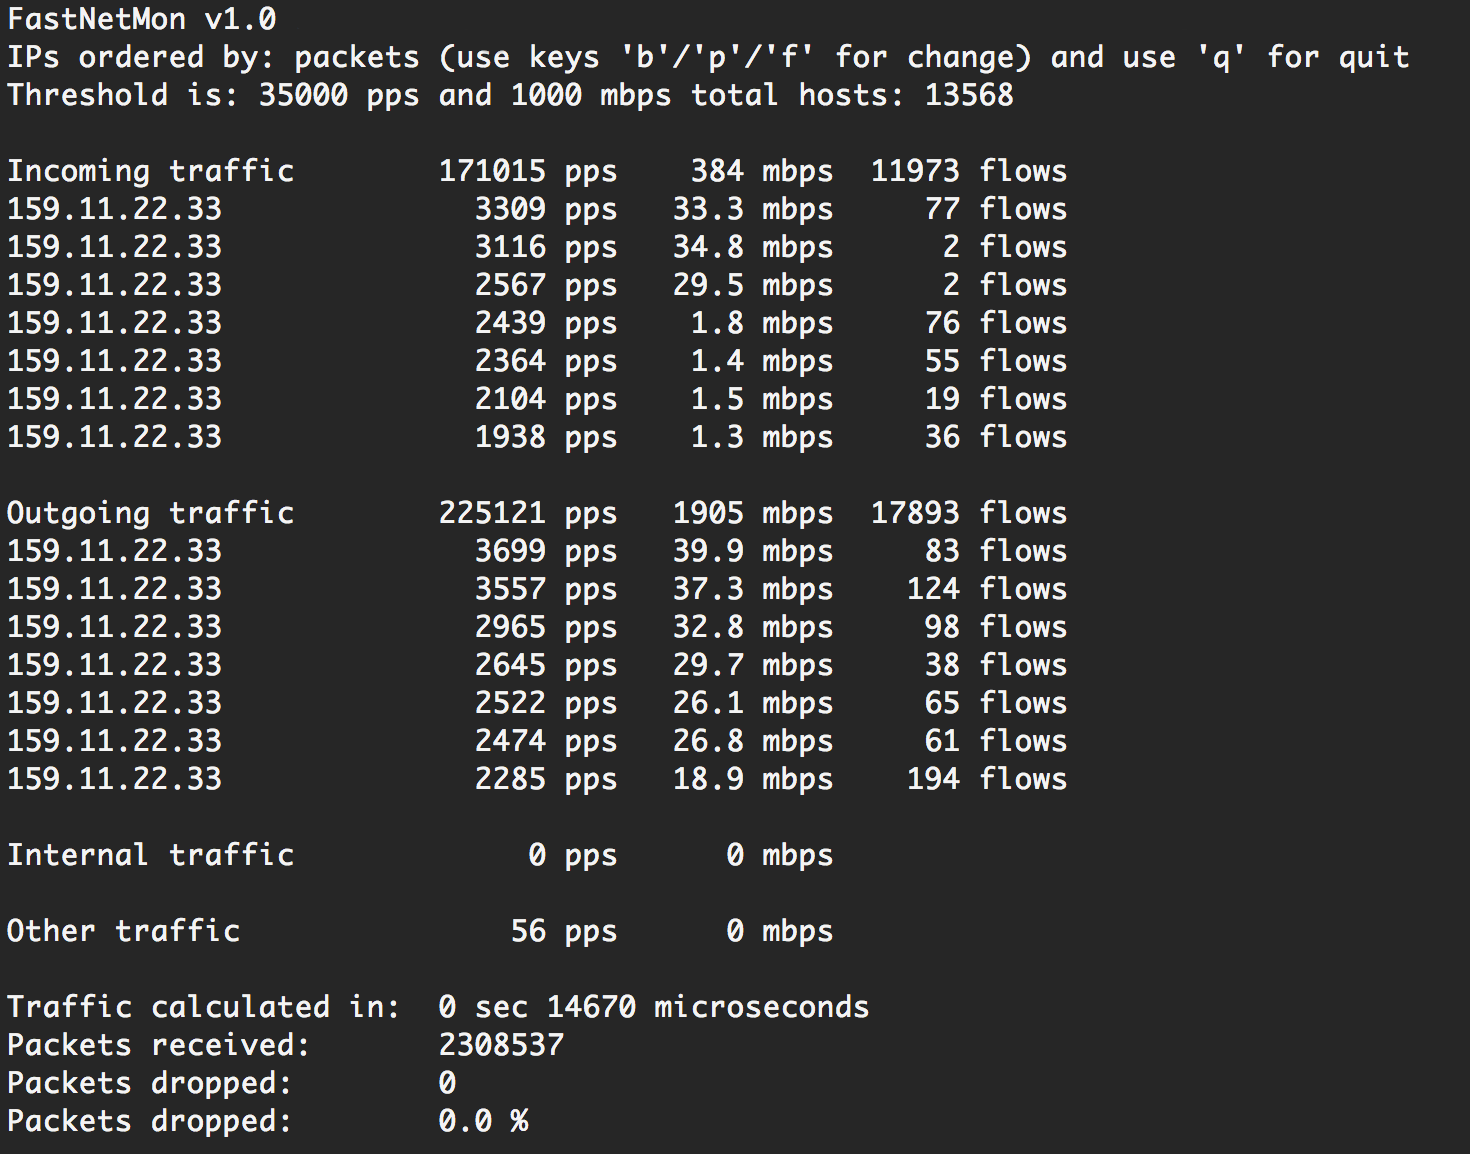Click the Outgoing traffic header line

pyautogui.click(x=537, y=513)
